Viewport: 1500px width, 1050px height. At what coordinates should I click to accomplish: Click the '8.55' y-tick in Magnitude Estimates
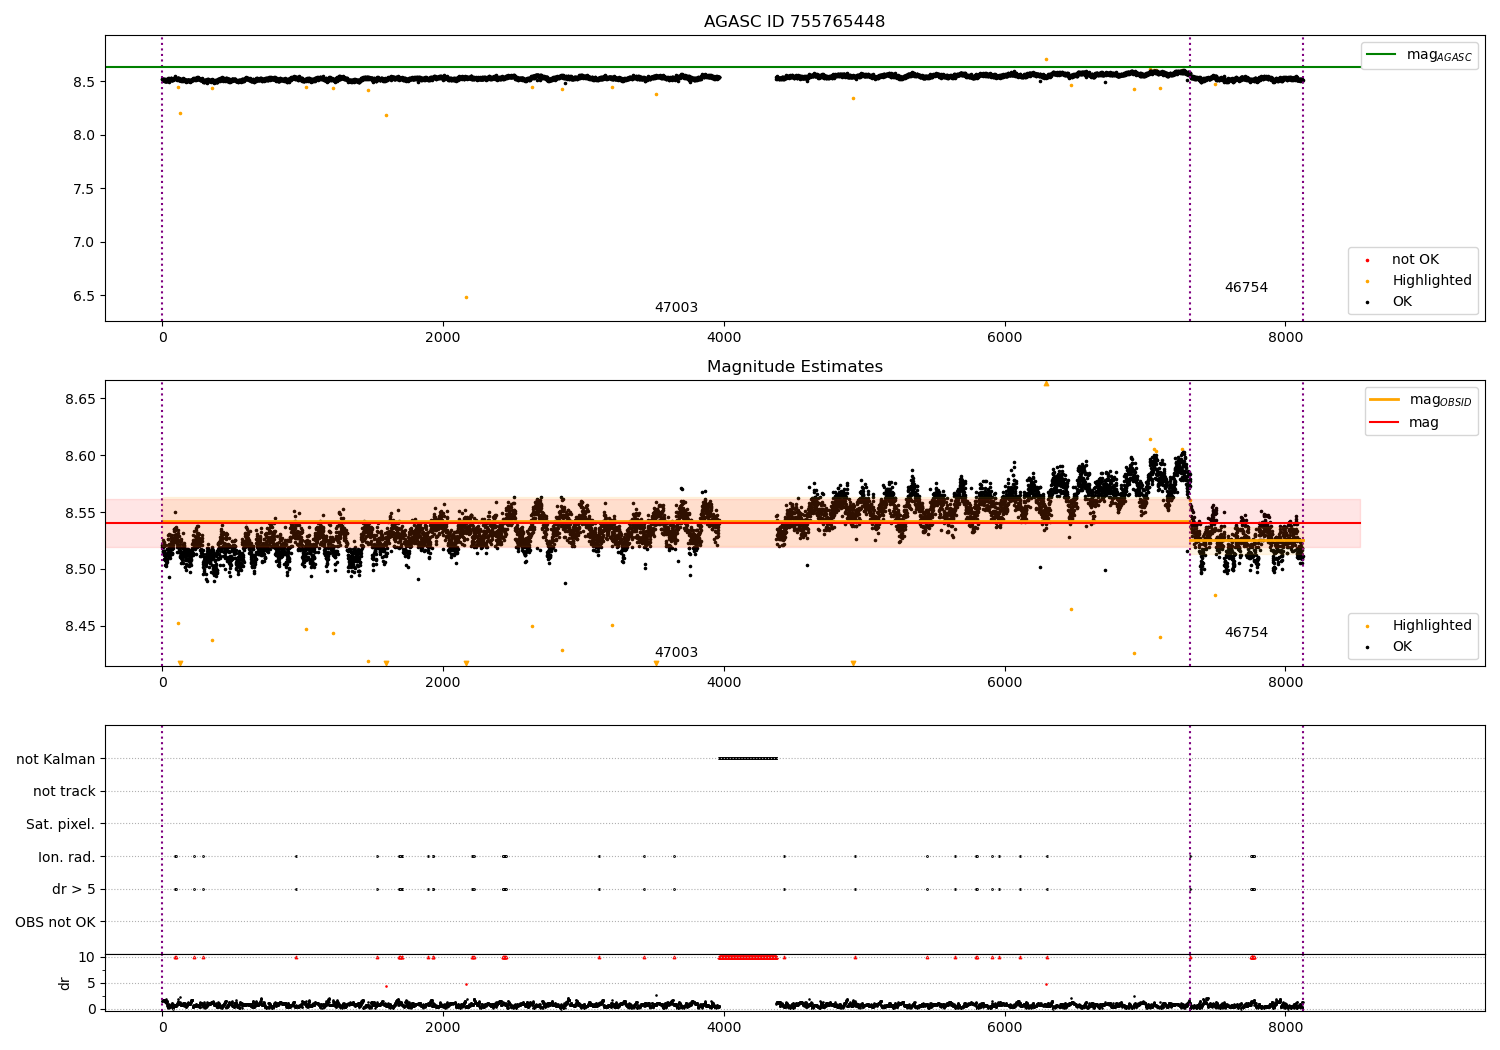tap(80, 513)
